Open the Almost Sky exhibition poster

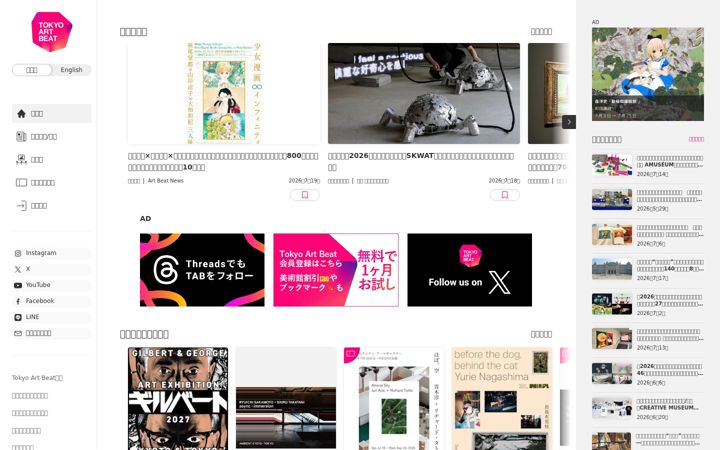pyautogui.click(x=394, y=399)
